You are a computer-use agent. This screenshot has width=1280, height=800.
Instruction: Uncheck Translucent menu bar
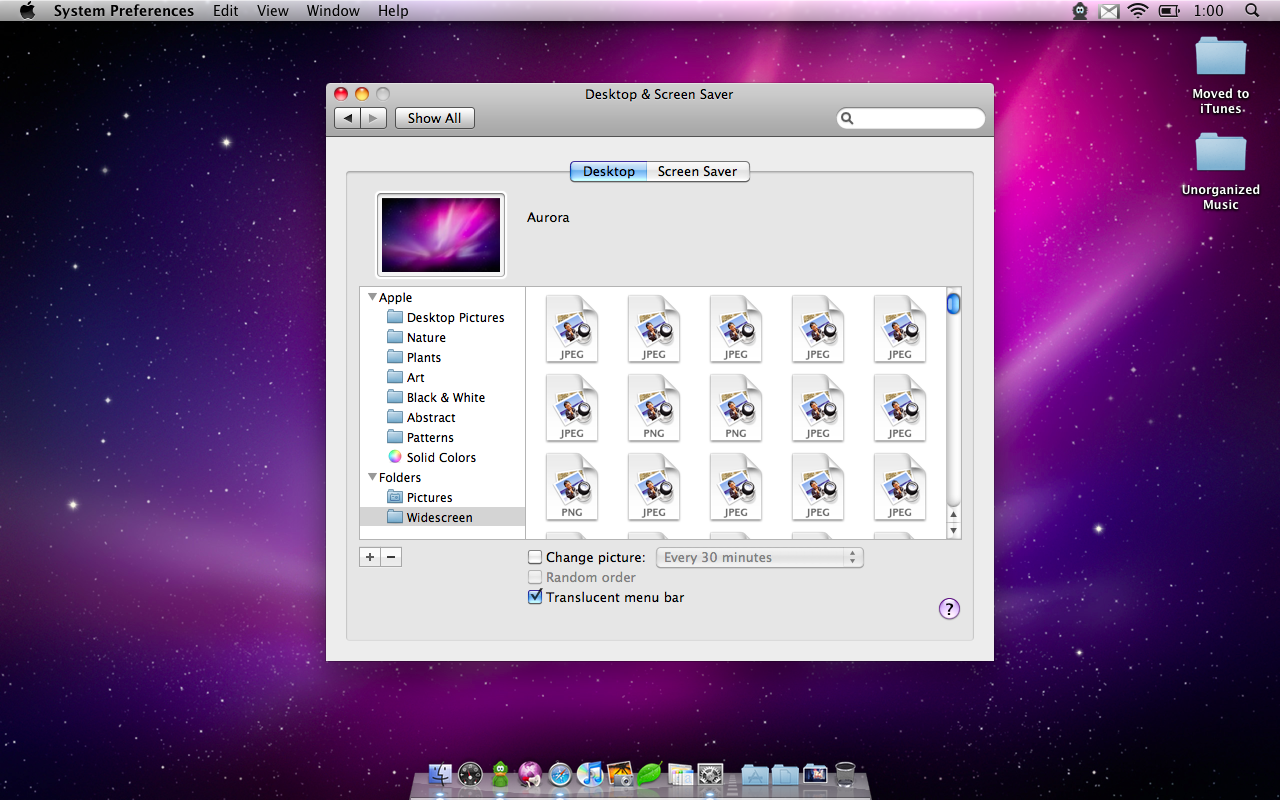(535, 597)
